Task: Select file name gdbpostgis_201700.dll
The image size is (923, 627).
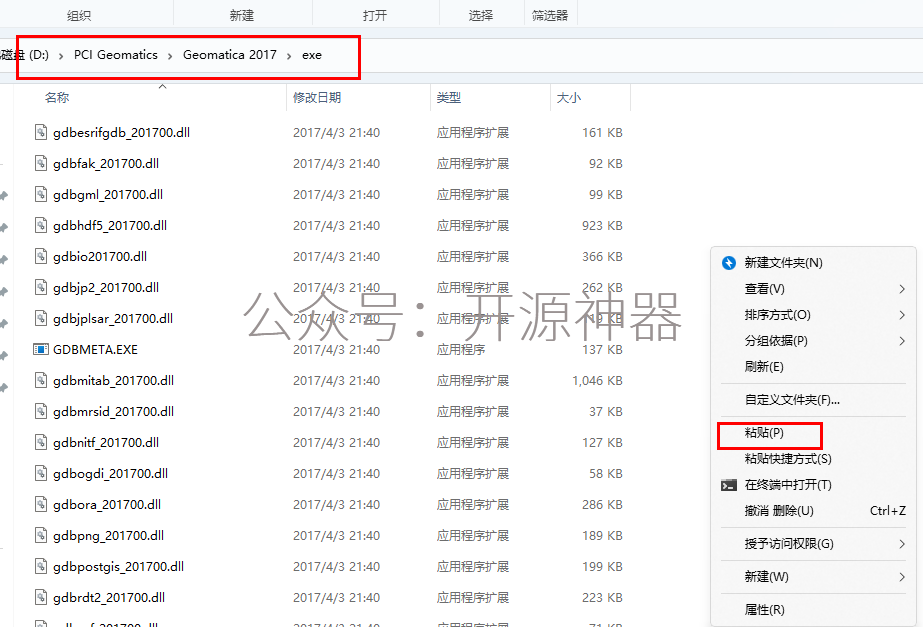Action: tap(118, 567)
